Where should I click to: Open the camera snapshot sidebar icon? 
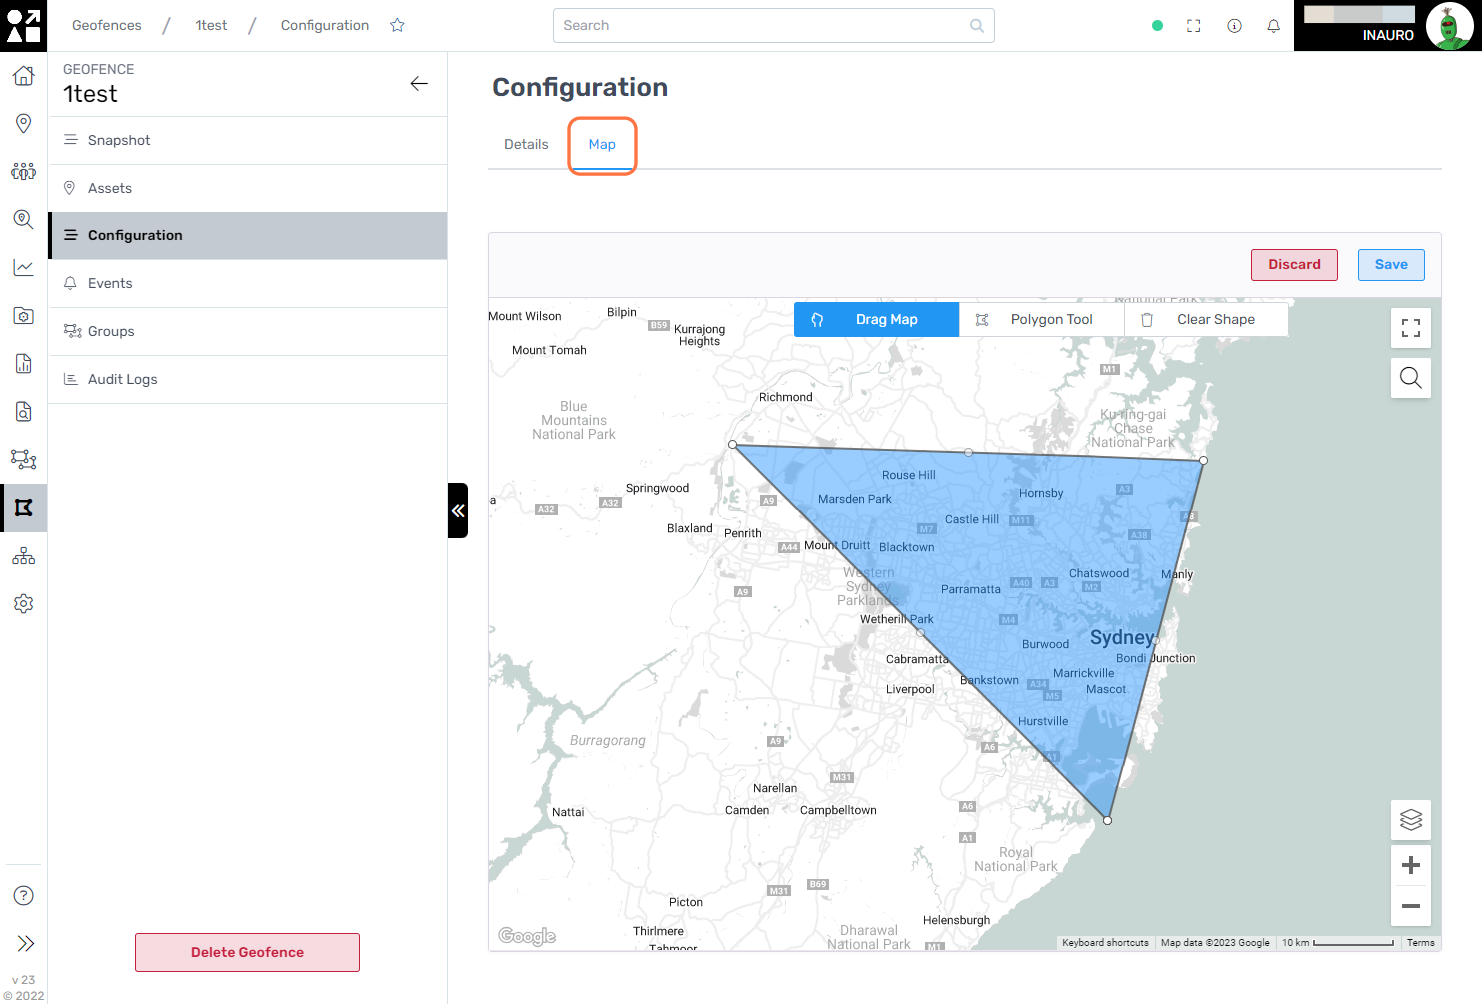click(x=23, y=315)
